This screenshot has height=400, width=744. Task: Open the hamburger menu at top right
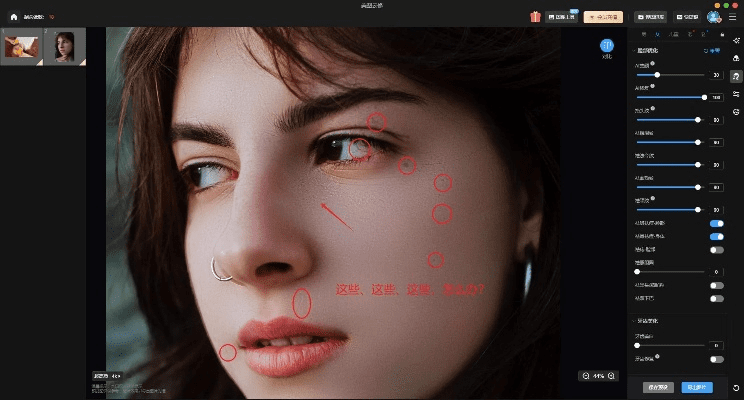coord(732,17)
